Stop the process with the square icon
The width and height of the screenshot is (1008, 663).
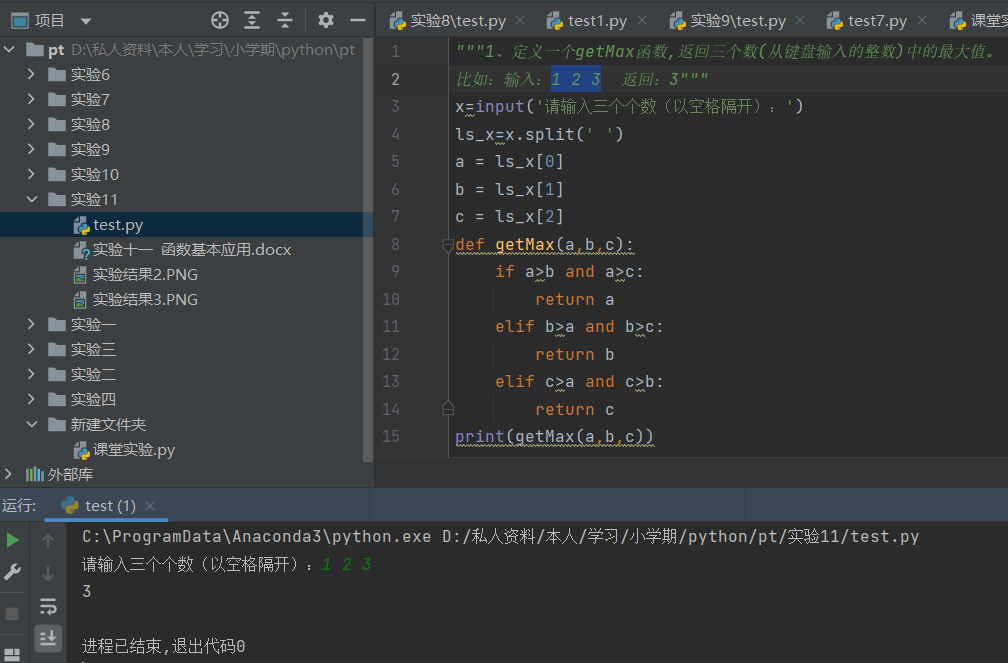(x=12, y=613)
